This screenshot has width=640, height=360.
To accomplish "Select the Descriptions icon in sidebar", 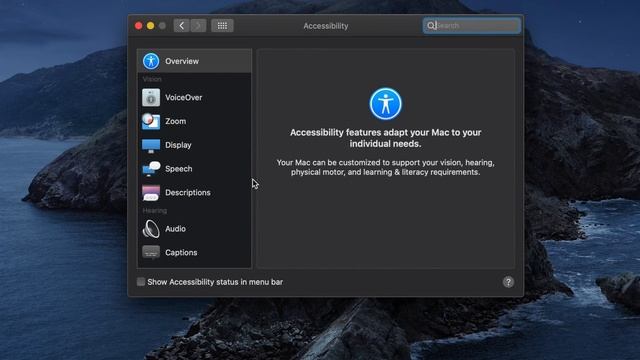I will tap(151, 193).
